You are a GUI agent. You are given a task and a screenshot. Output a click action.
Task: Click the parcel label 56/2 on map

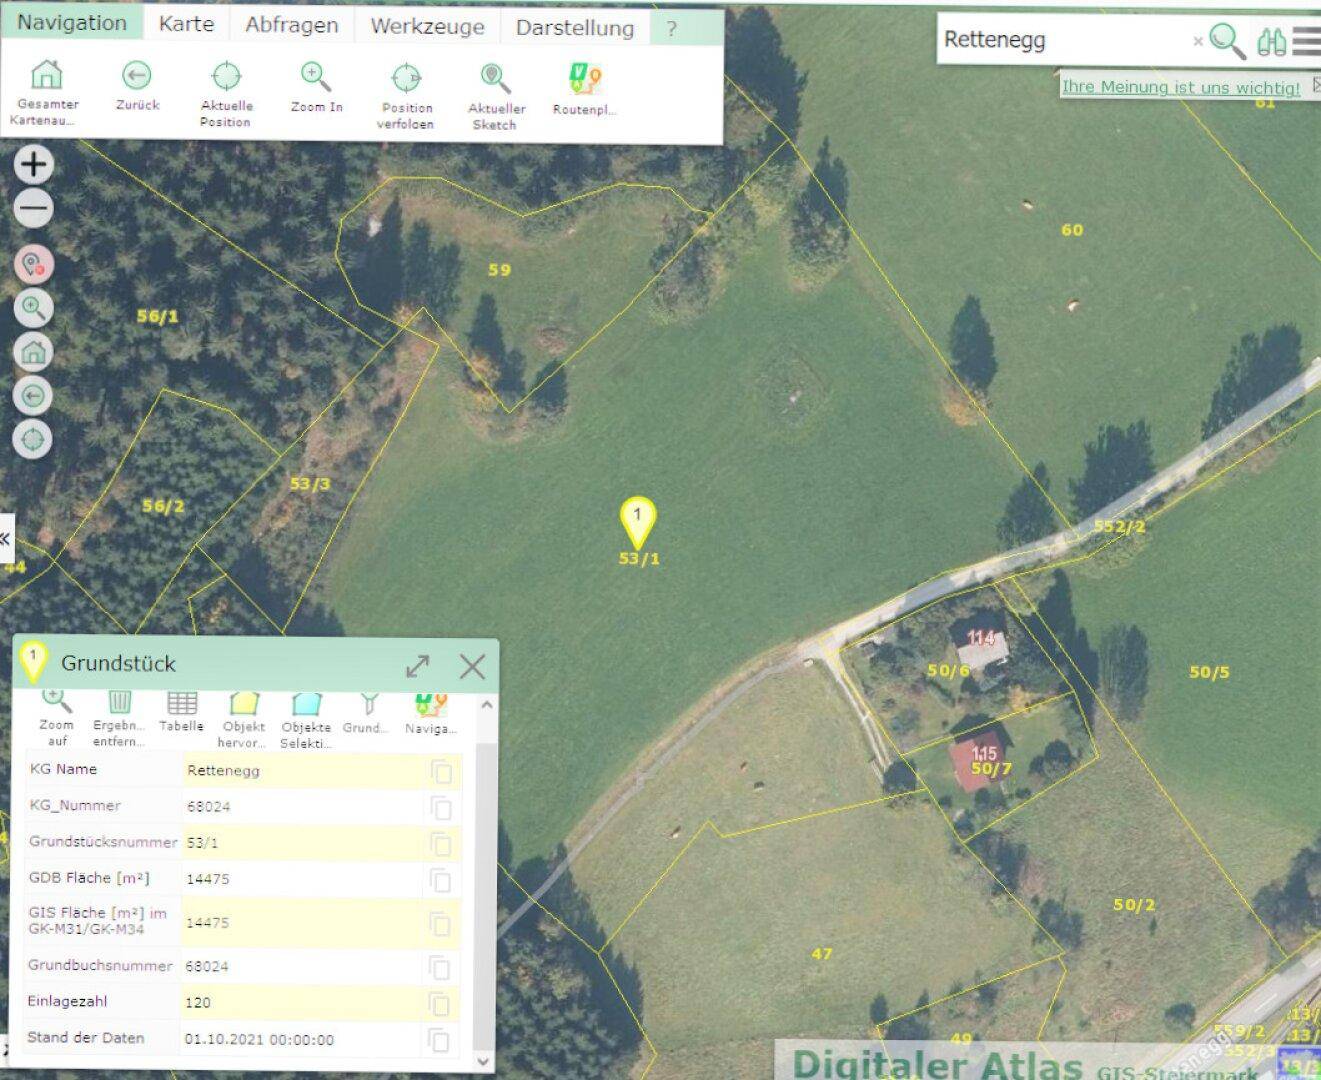click(163, 506)
